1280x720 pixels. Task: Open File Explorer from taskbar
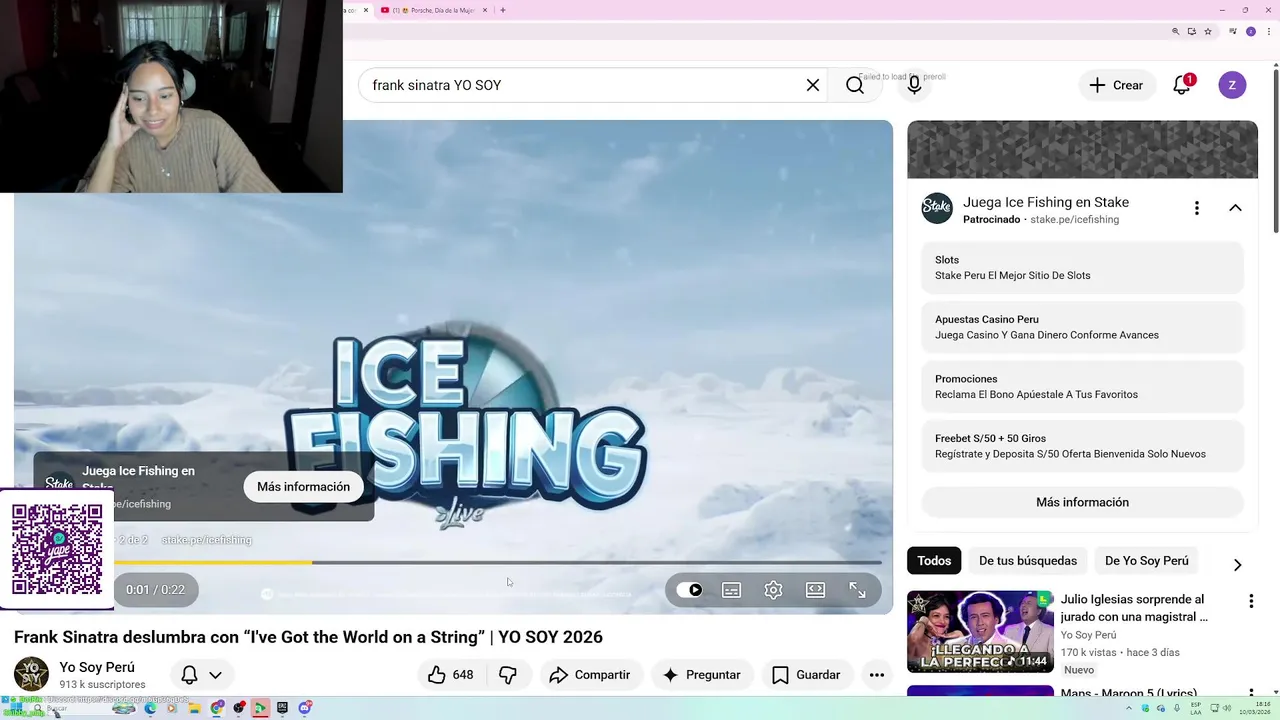coord(195,708)
